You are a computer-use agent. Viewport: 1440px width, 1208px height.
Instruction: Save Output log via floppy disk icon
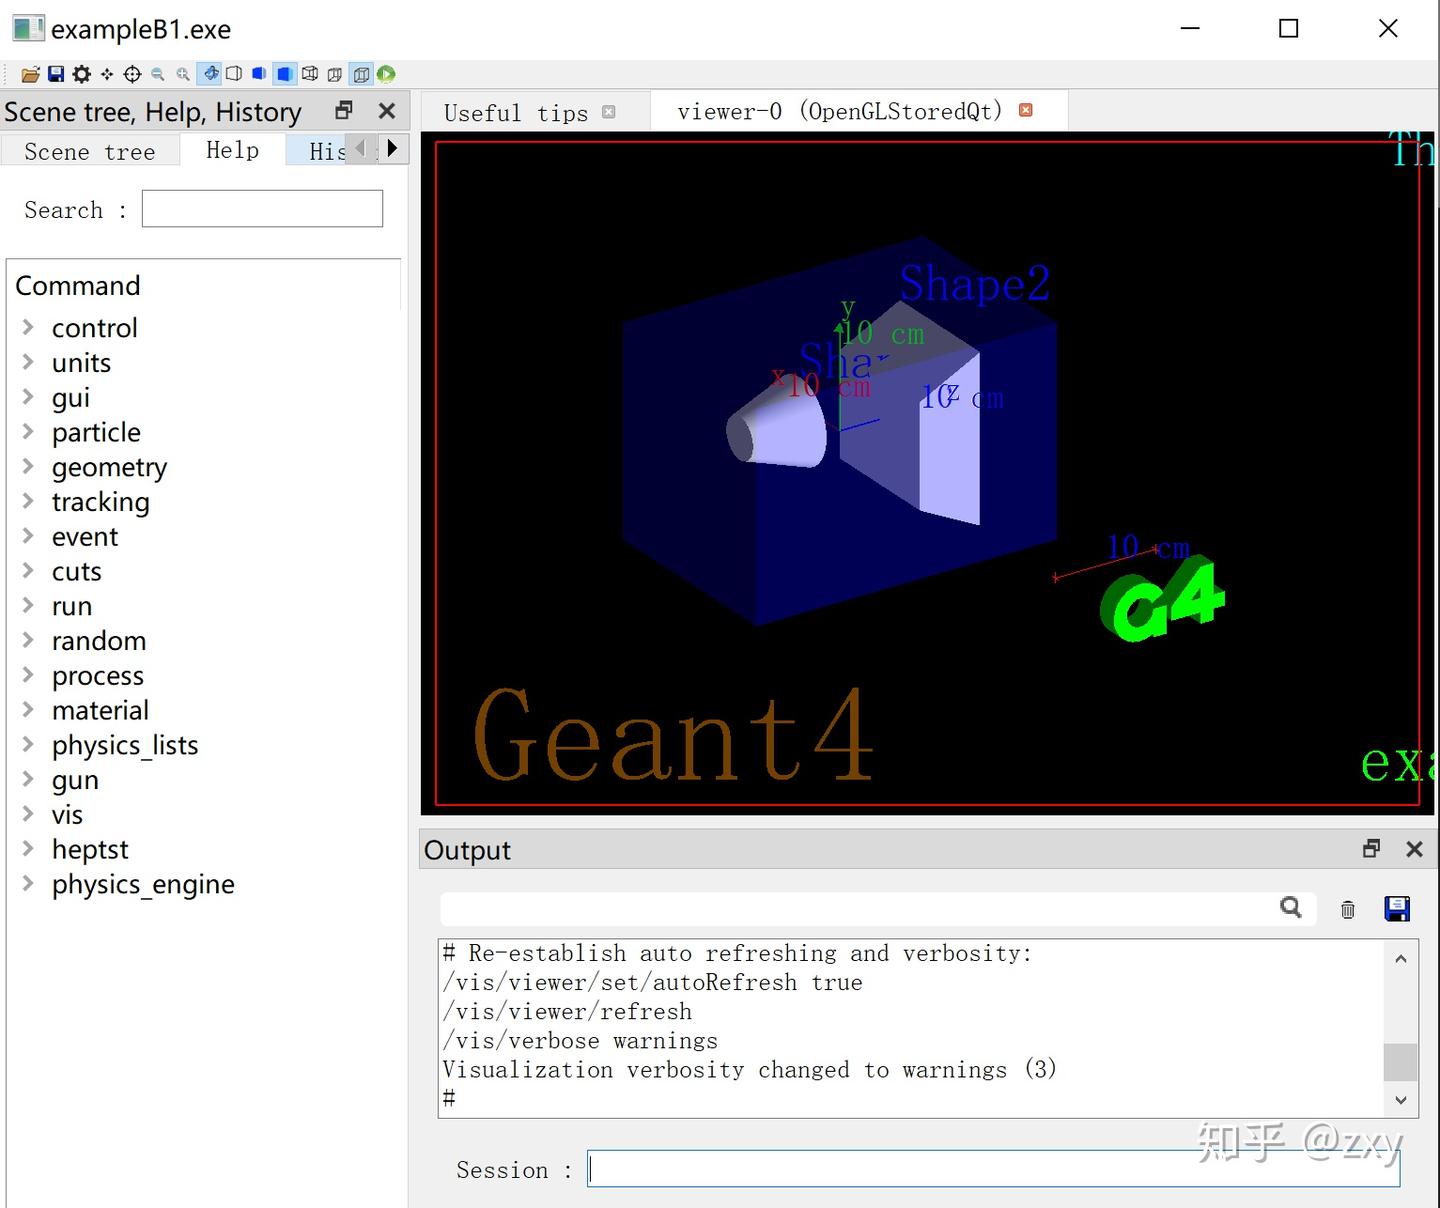(1396, 908)
